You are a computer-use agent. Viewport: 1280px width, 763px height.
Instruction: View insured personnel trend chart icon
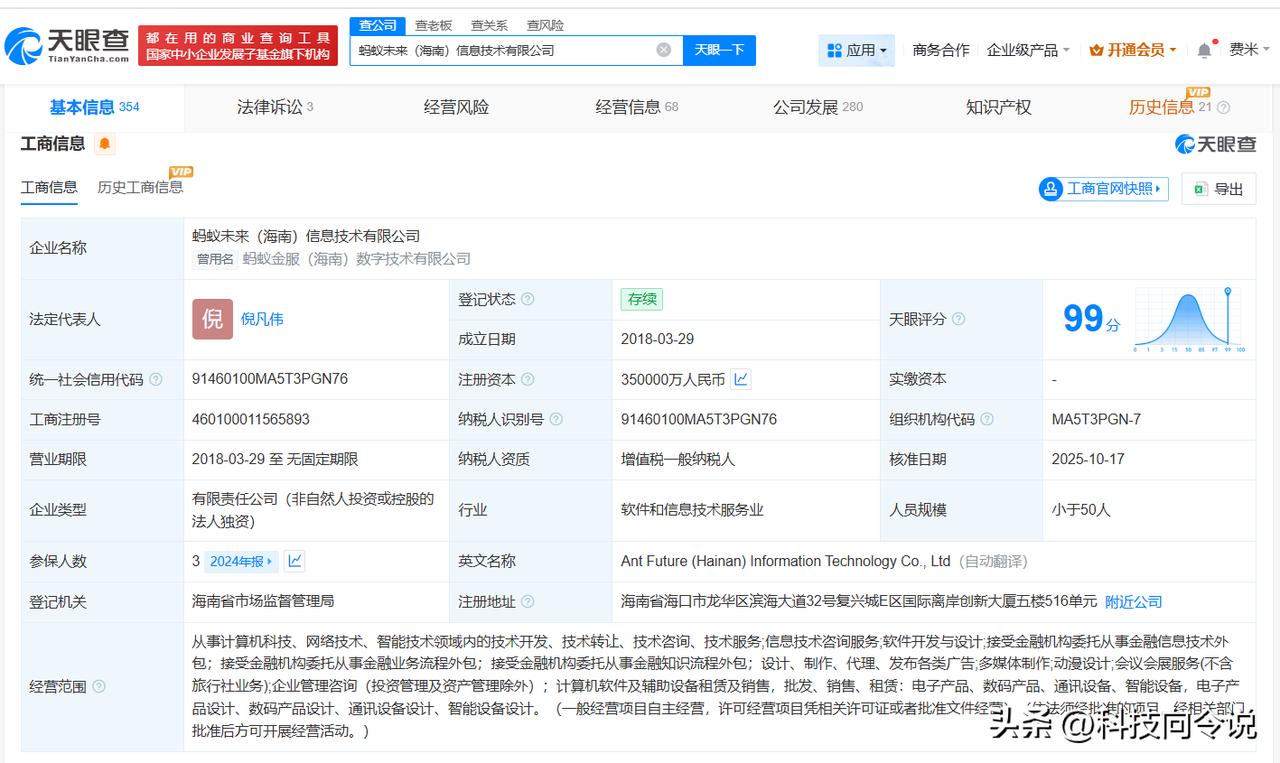[295, 561]
